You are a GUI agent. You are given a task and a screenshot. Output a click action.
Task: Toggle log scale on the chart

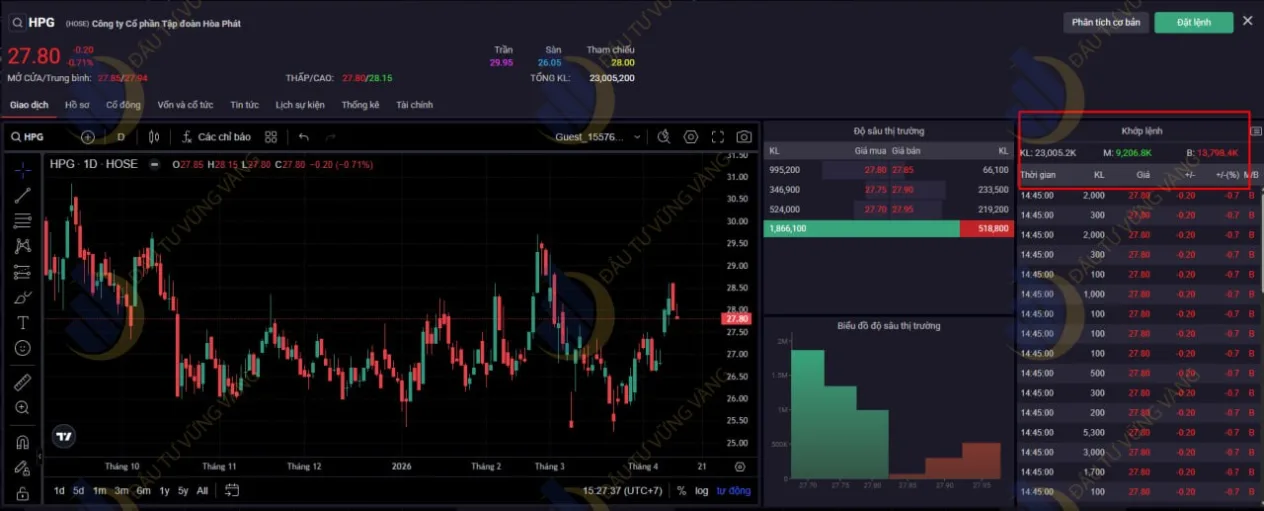(x=702, y=490)
